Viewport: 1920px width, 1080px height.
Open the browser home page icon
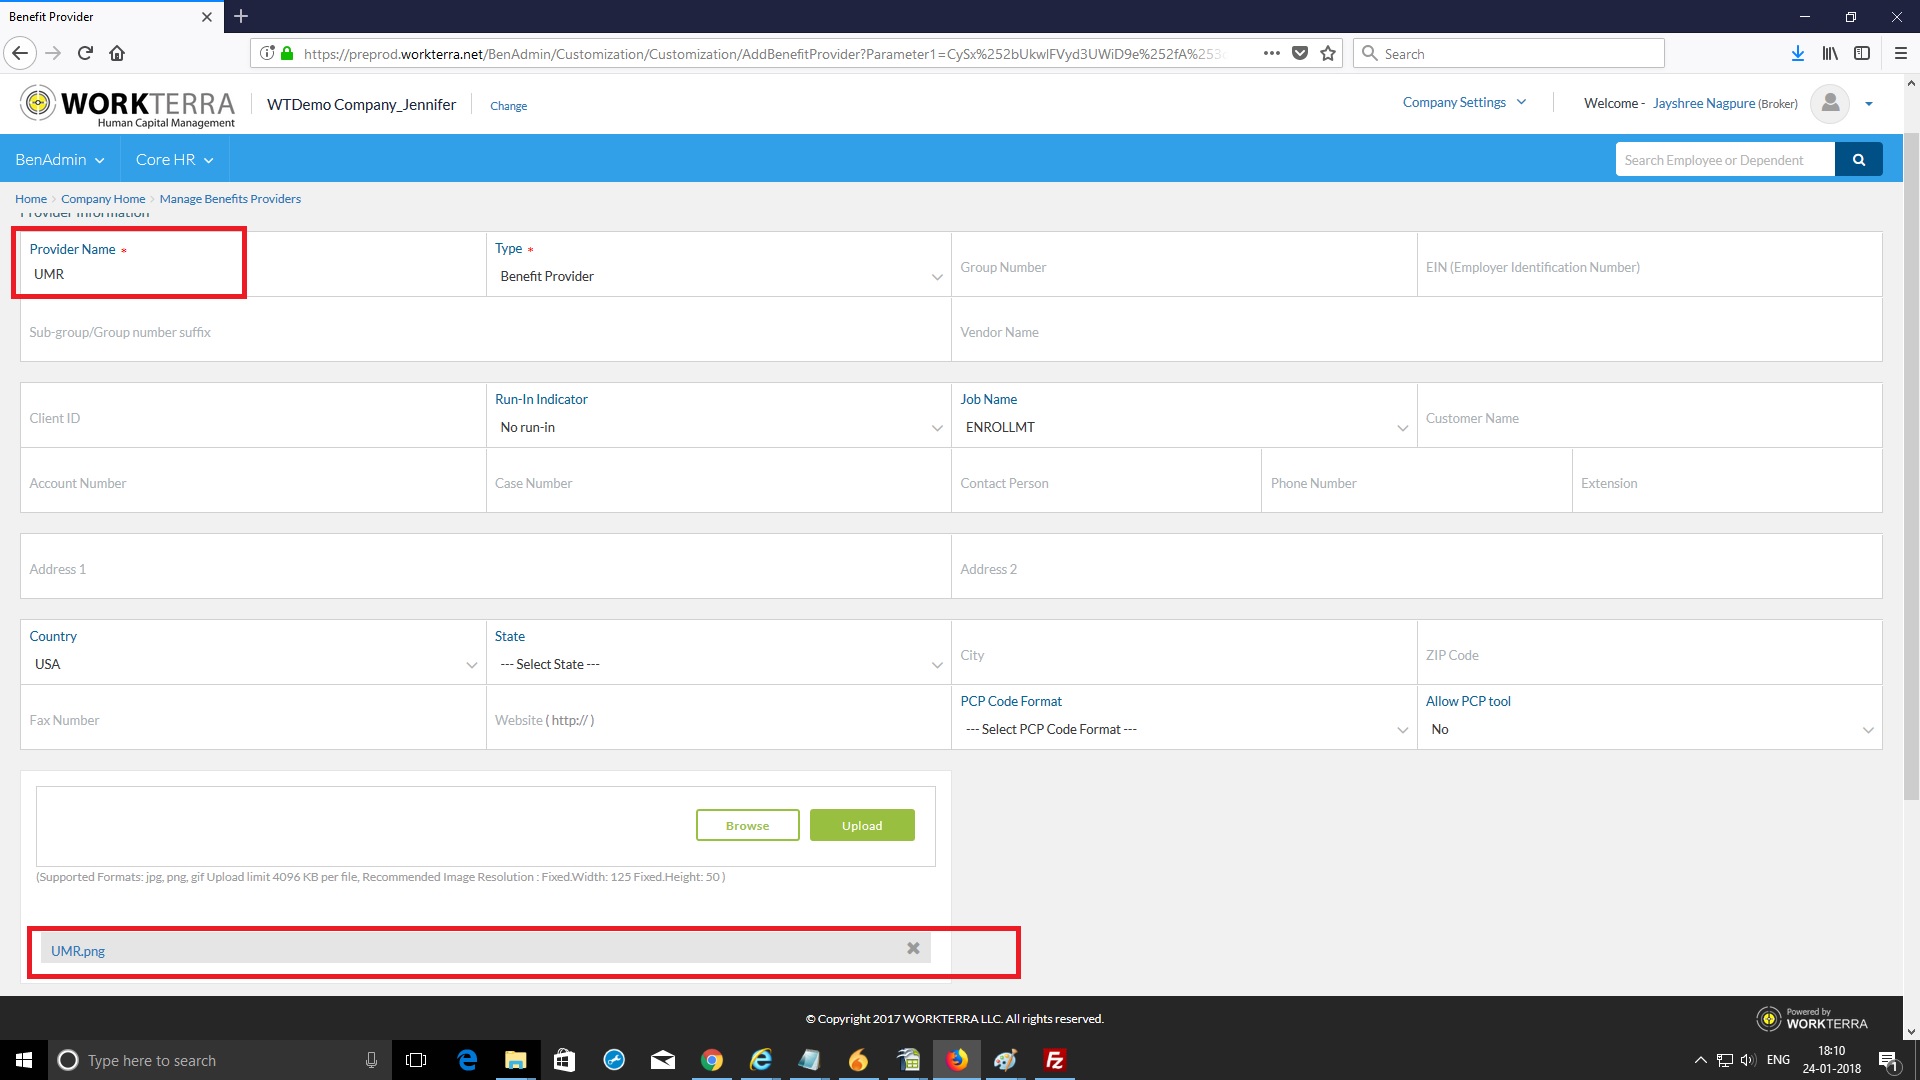pos(117,53)
